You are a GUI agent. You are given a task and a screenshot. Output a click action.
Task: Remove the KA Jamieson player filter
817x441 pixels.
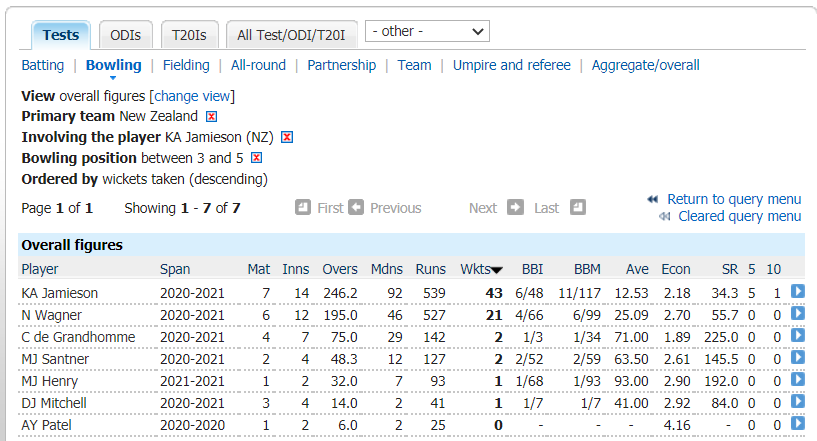pos(287,137)
